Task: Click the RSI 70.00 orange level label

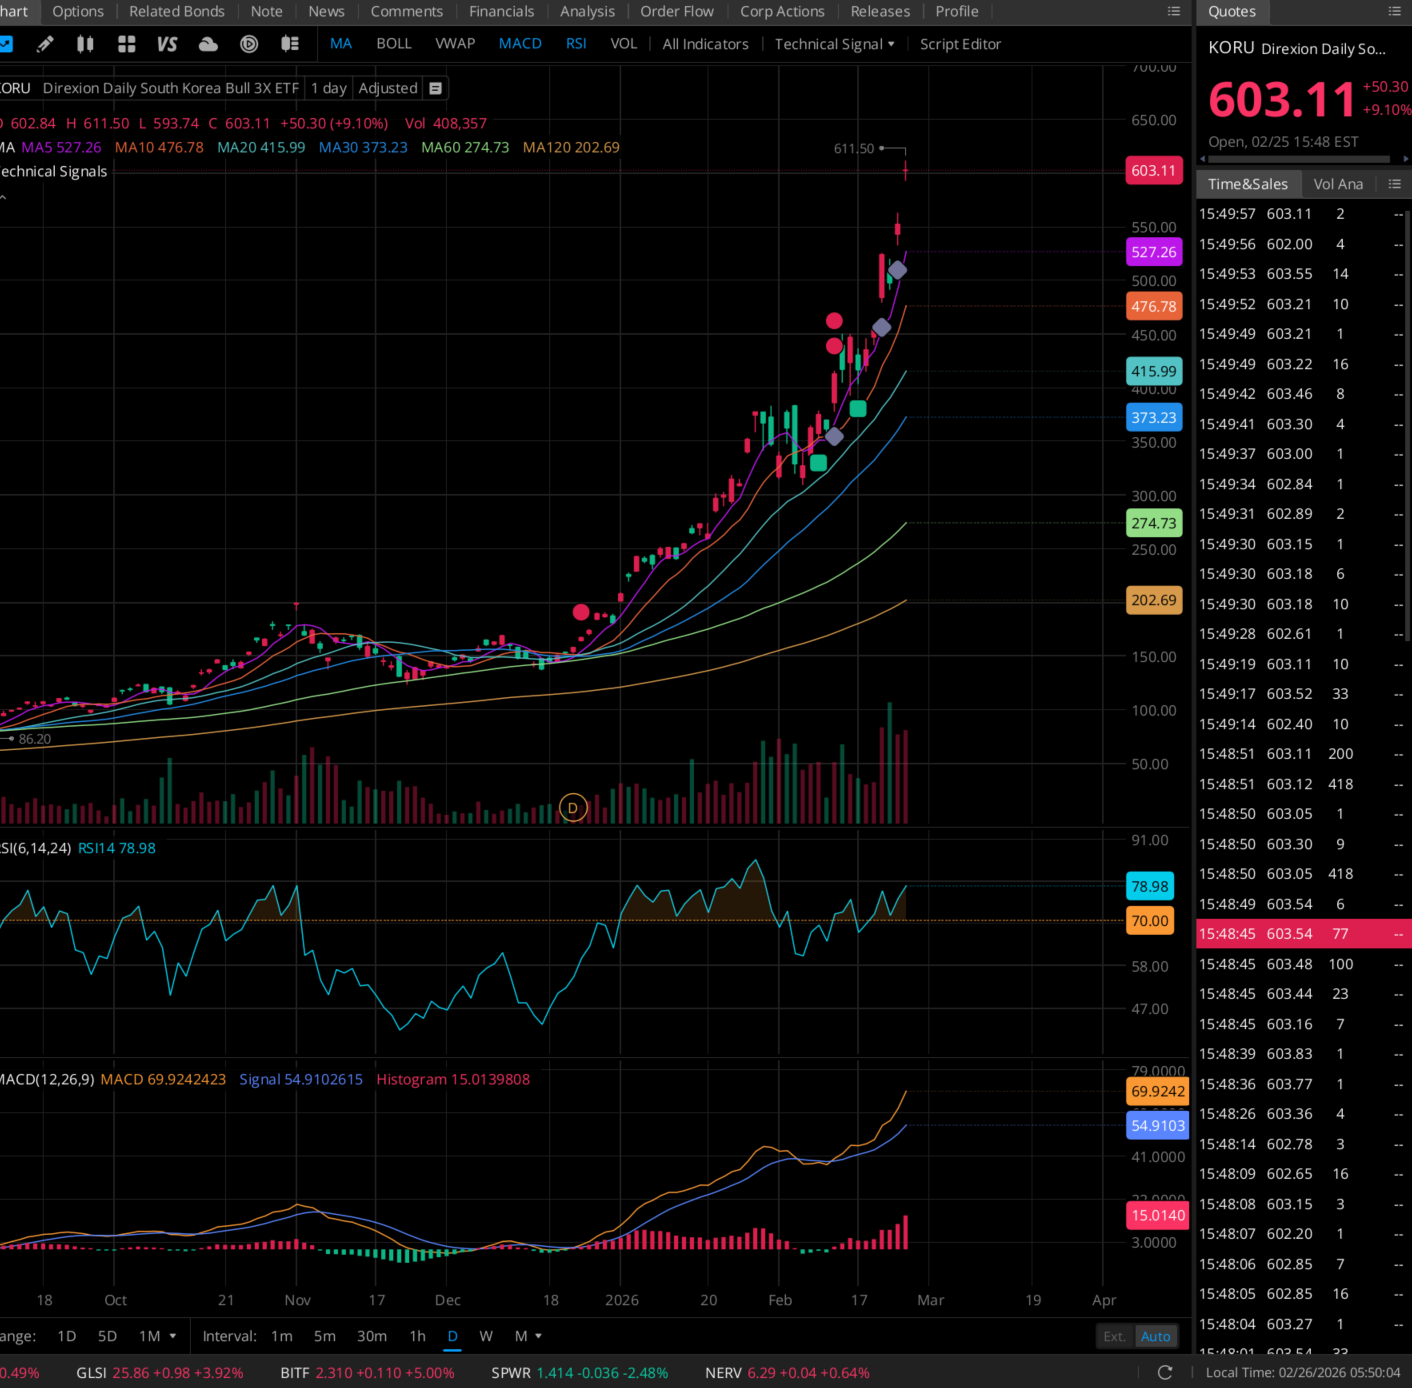Action: click(x=1150, y=921)
